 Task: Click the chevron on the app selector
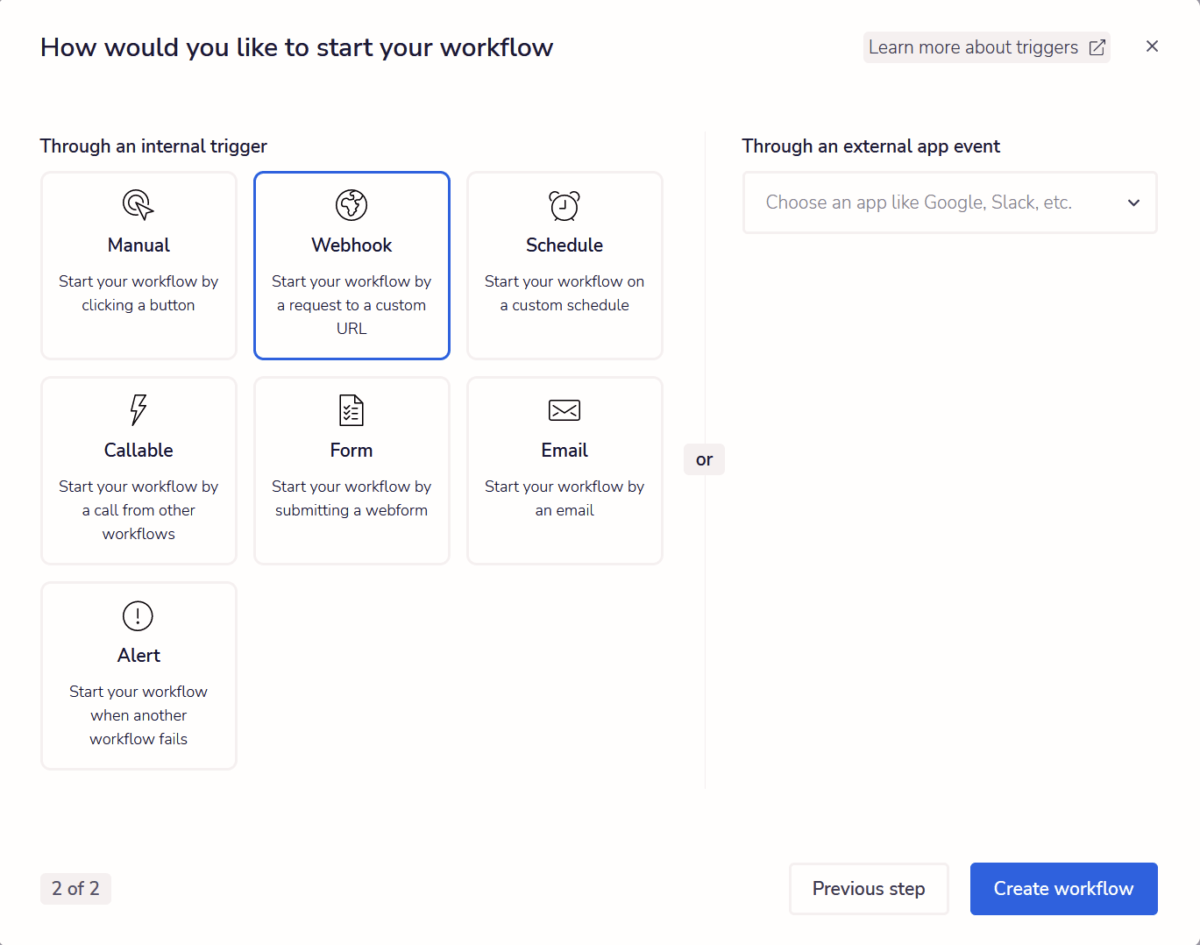point(1134,202)
